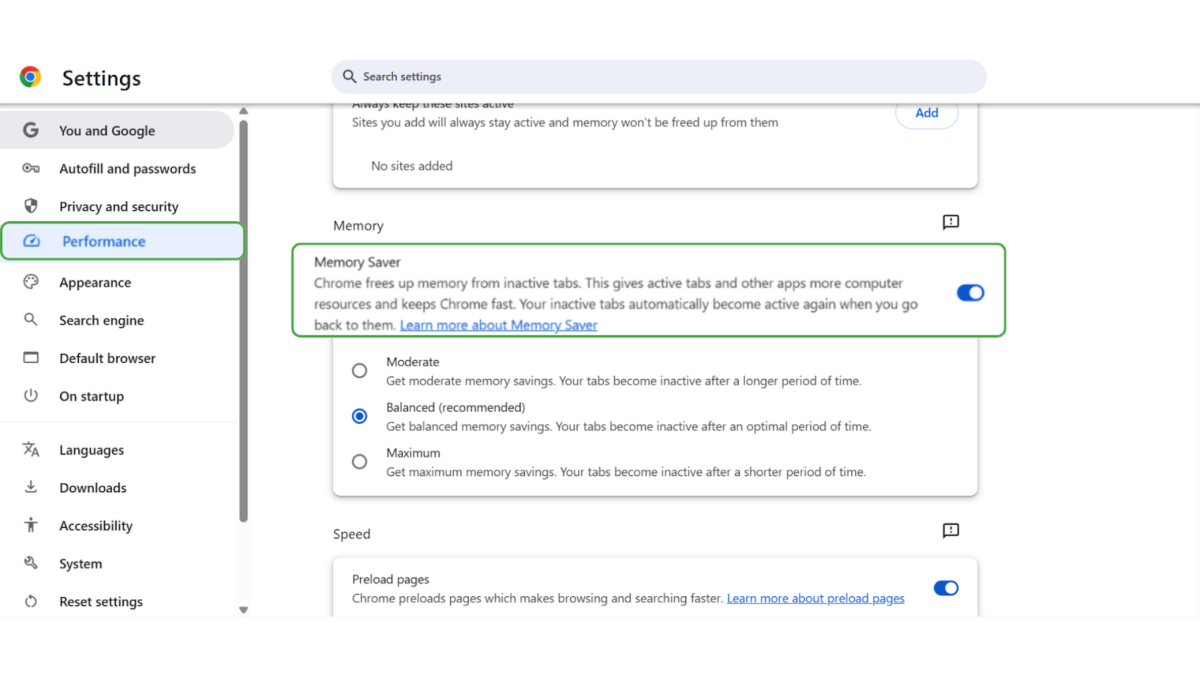Click the feedback icon next to Speed heading

click(x=951, y=531)
